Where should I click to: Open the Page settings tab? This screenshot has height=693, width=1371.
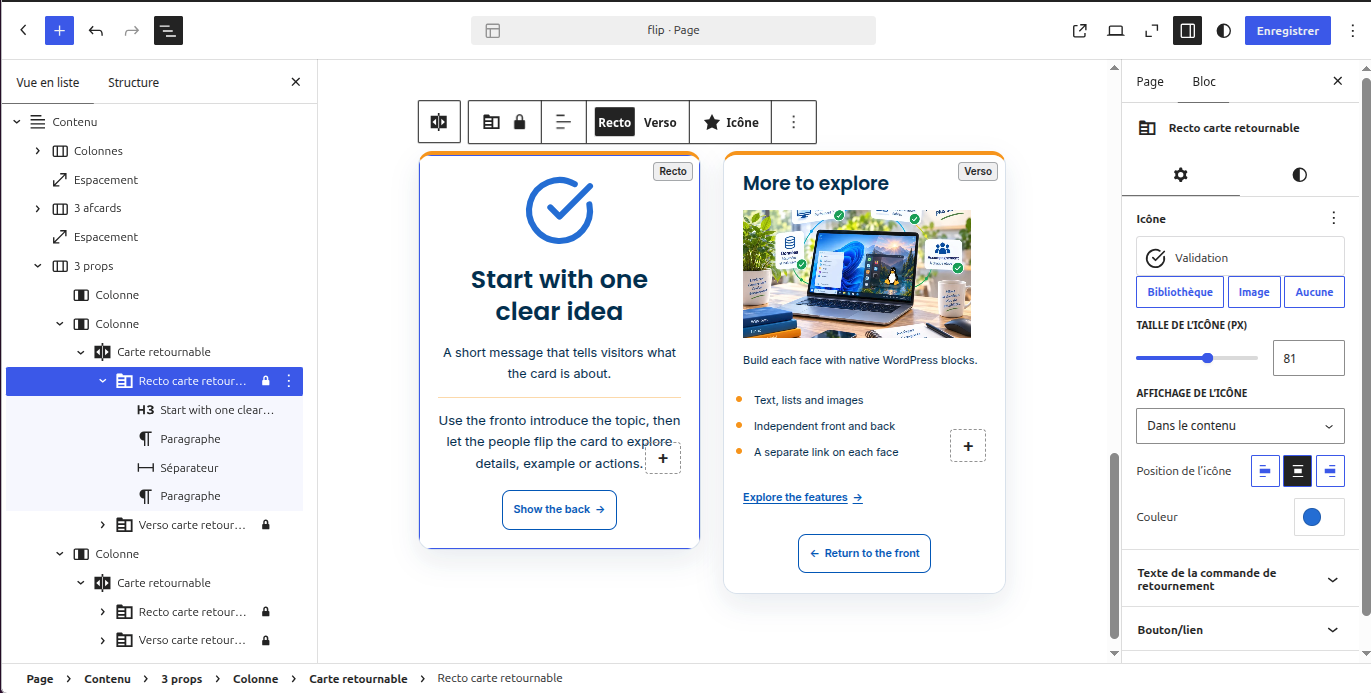pyautogui.click(x=1150, y=81)
